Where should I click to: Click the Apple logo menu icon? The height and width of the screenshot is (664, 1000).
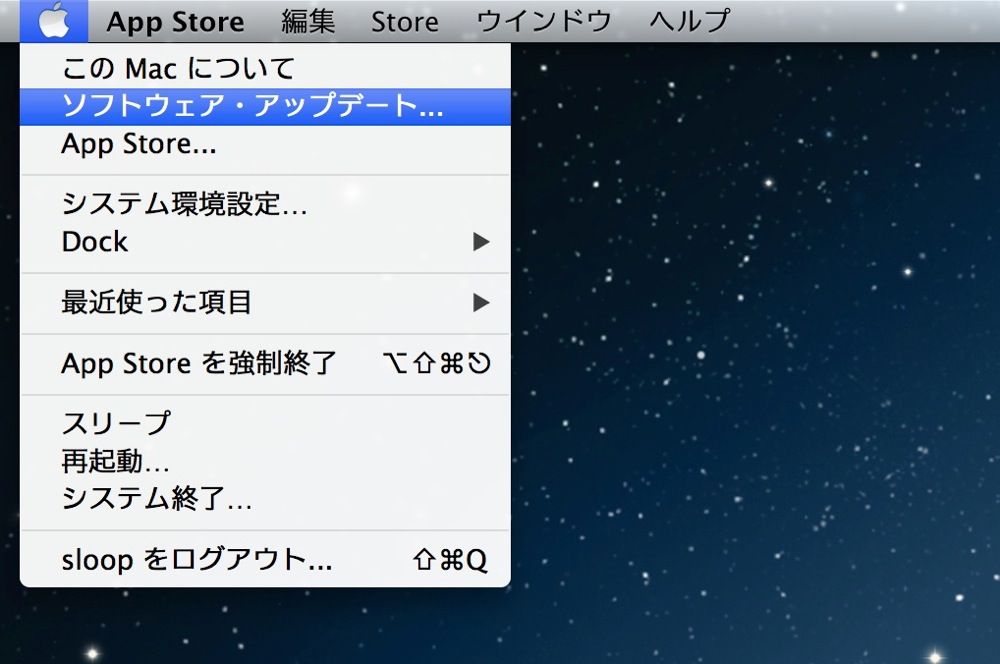point(54,21)
